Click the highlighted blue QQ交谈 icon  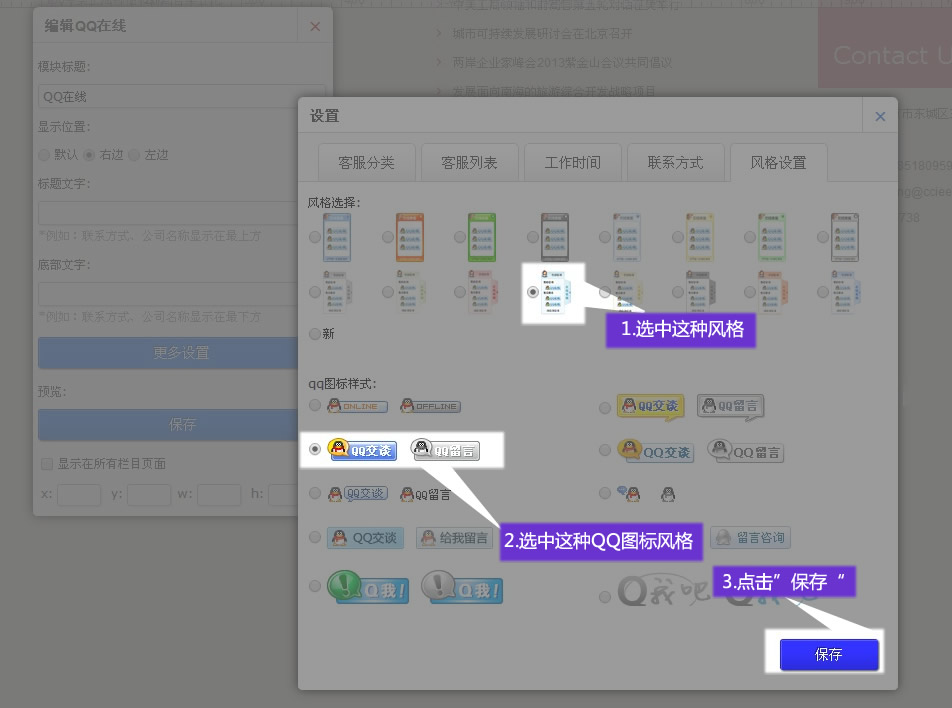[362, 449]
